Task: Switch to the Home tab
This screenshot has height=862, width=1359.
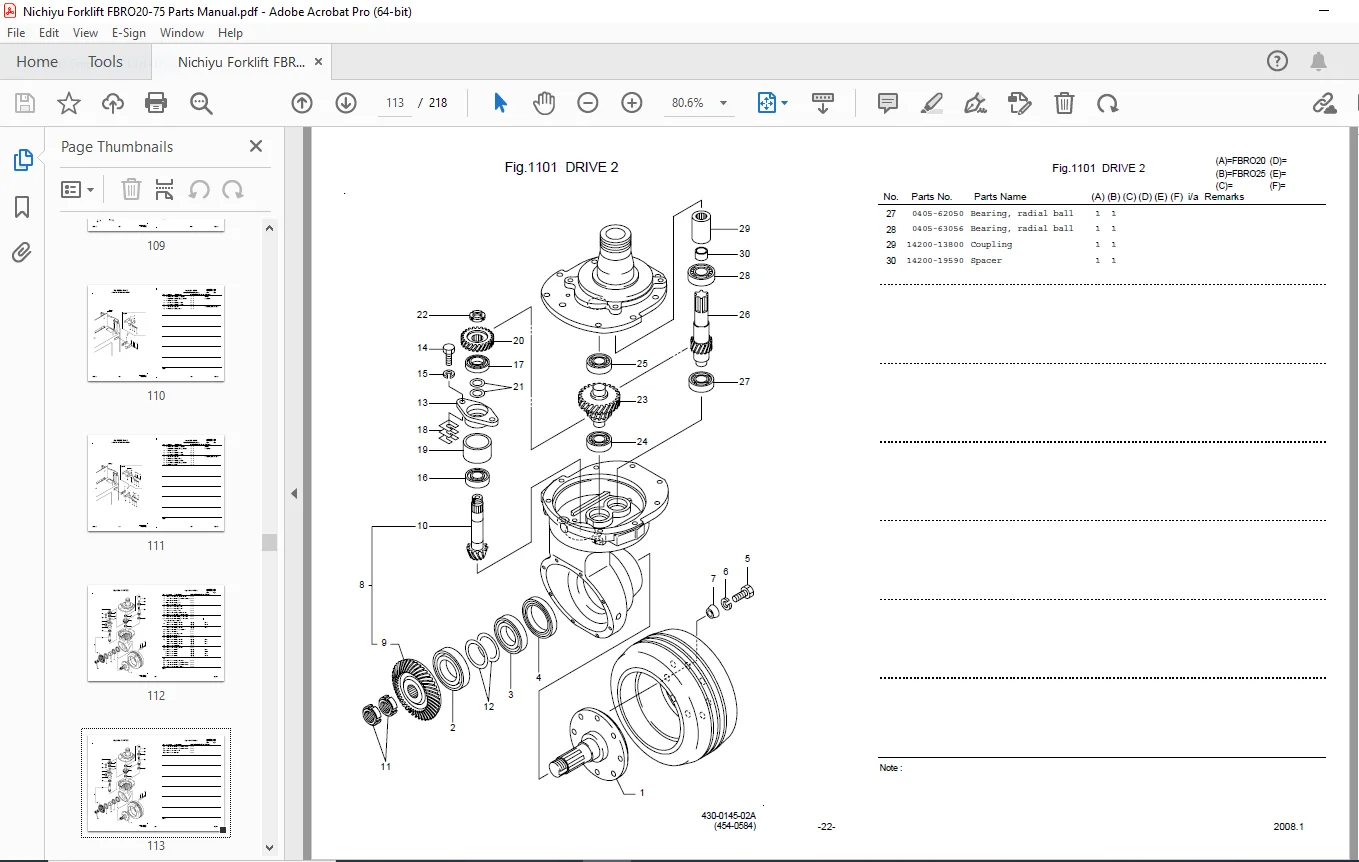Action: 37,62
